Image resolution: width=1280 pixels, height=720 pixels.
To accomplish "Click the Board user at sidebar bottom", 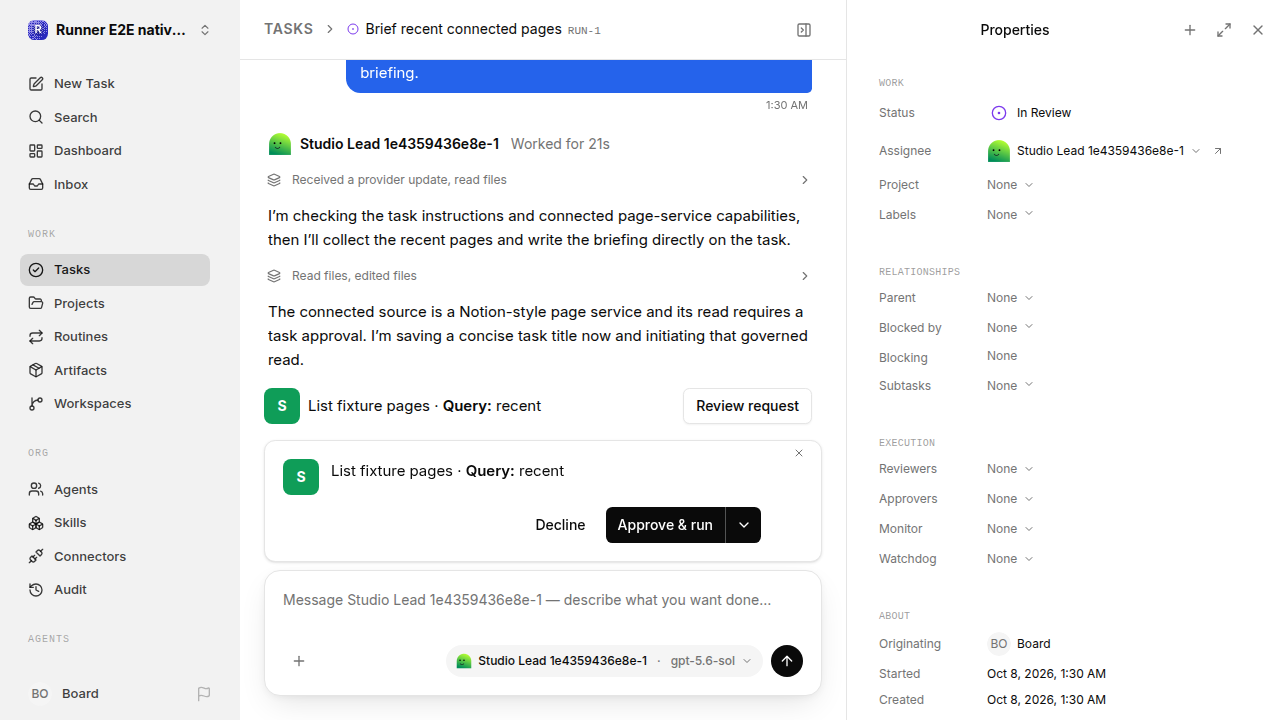I will [64, 694].
